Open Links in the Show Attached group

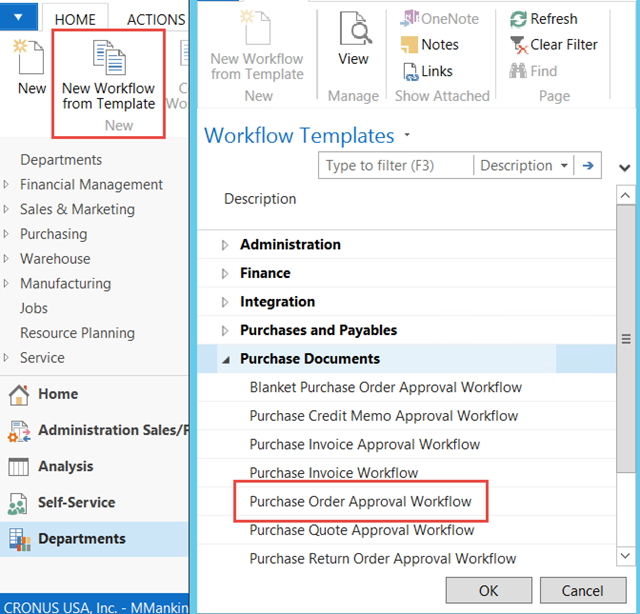[428, 71]
